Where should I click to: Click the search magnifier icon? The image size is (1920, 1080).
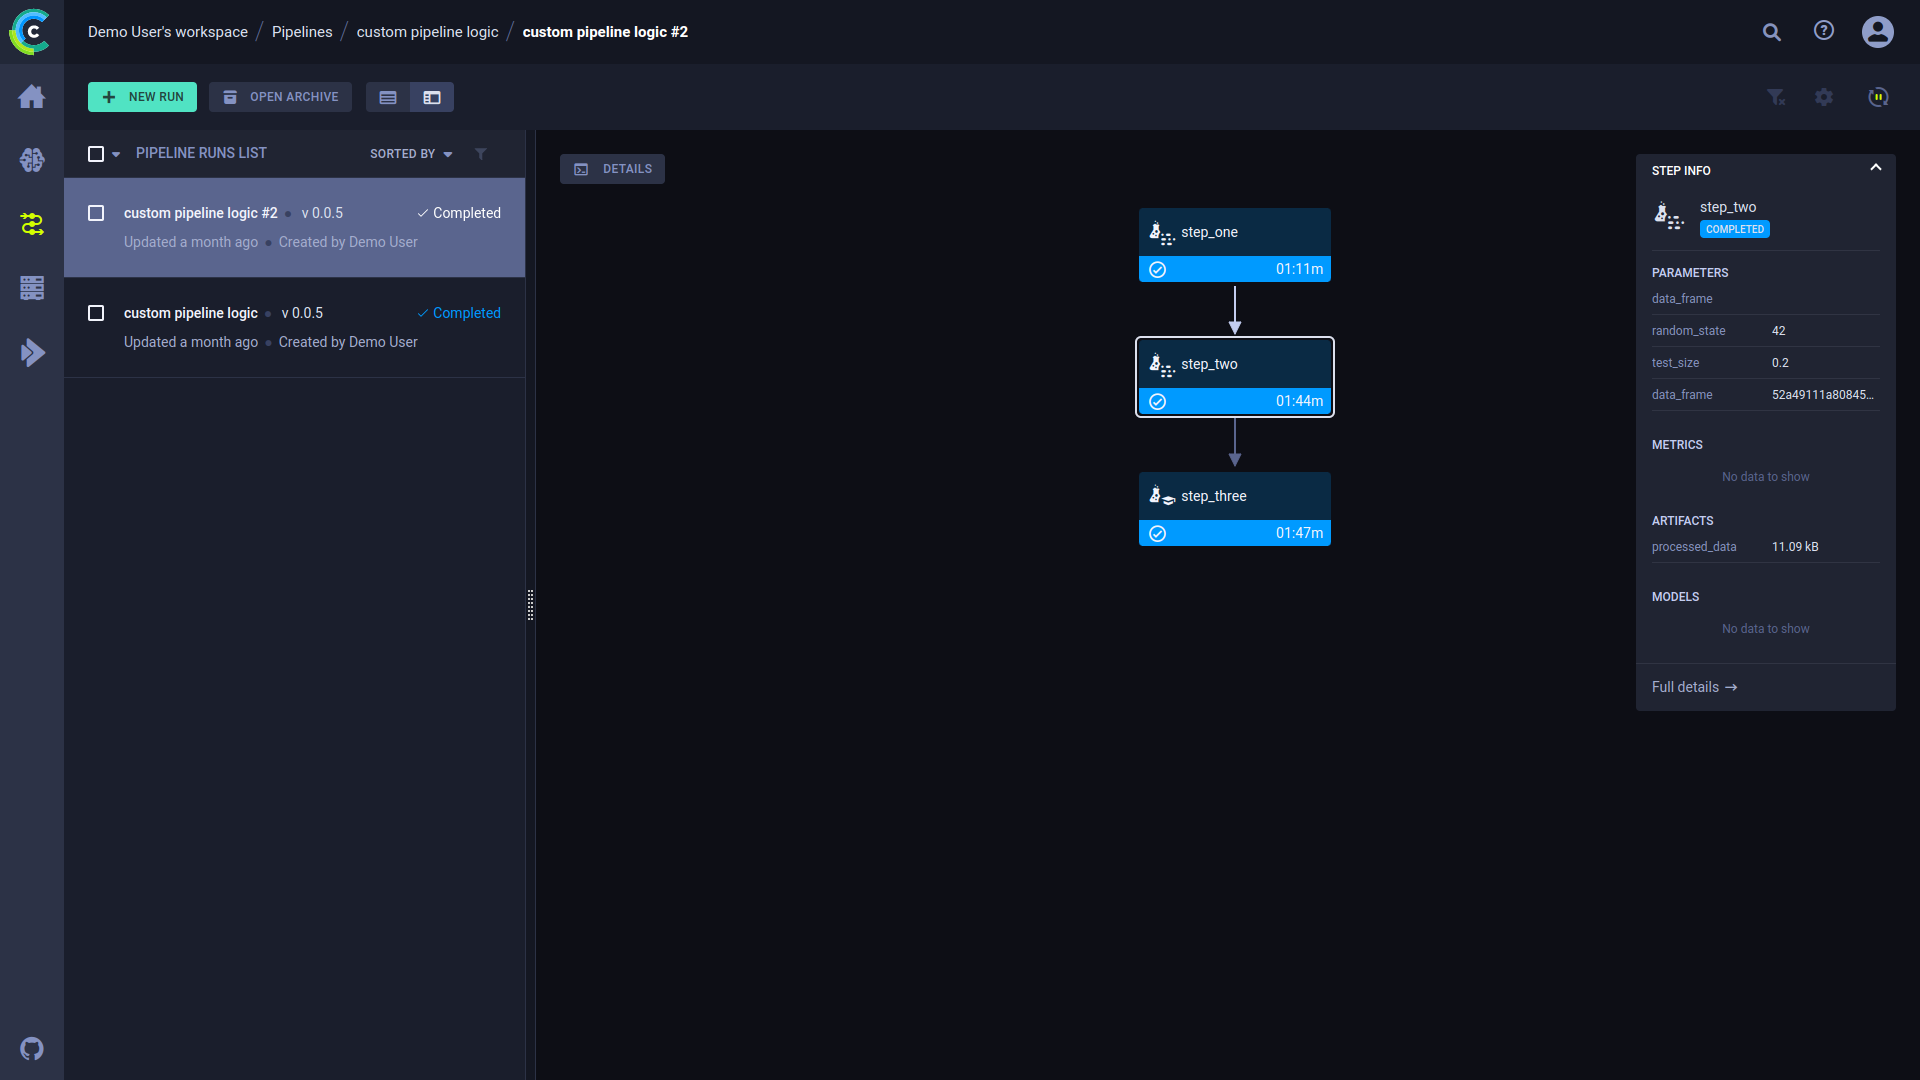(x=1771, y=32)
